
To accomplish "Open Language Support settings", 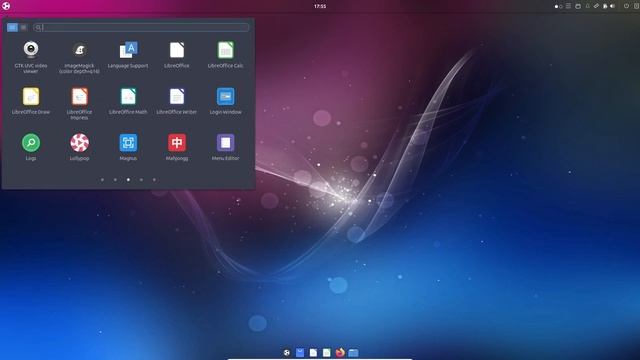I will pos(128,55).
